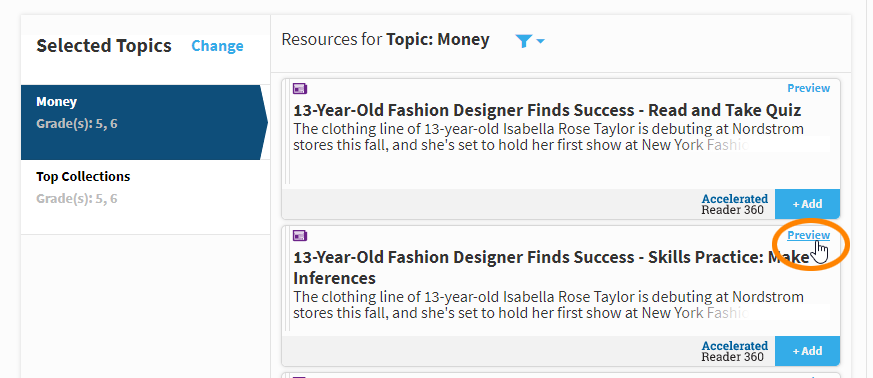Open the title '13-Year-Old Fashion Designer Finds Success - Read and Take Quiz'

pos(547,110)
